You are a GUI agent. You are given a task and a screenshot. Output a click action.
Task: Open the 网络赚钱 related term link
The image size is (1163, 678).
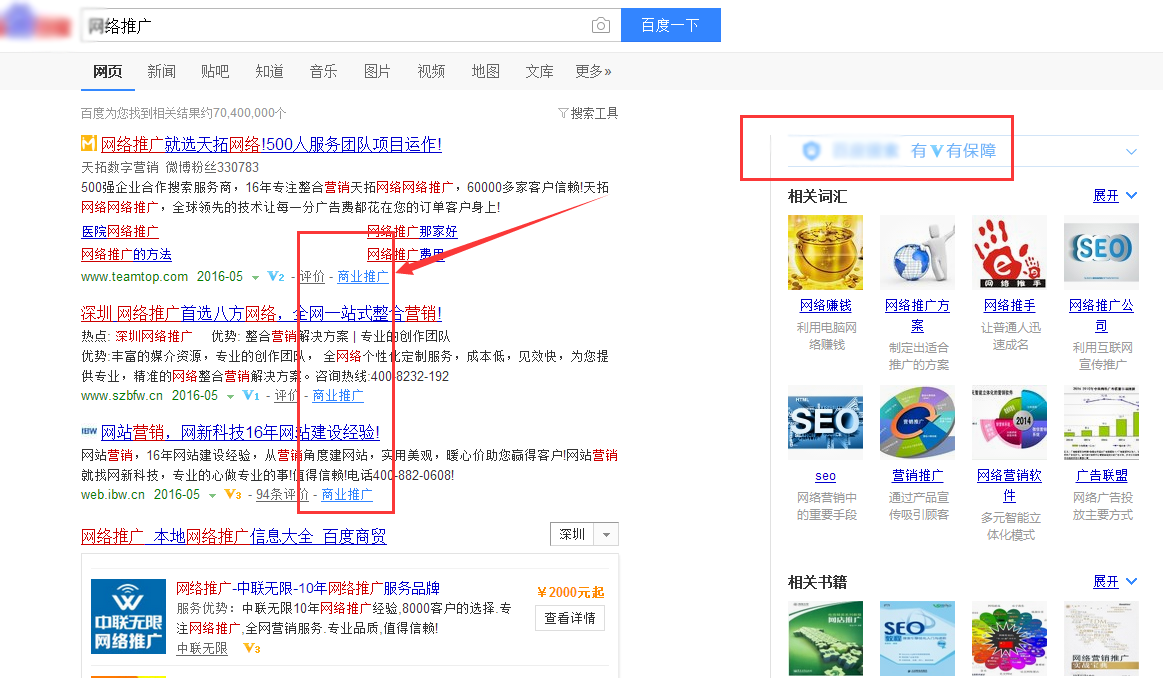coord(826,306)
